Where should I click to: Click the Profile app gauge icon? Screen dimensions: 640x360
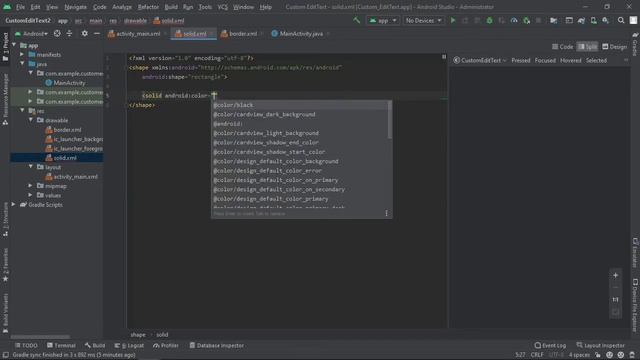(514, 20)
